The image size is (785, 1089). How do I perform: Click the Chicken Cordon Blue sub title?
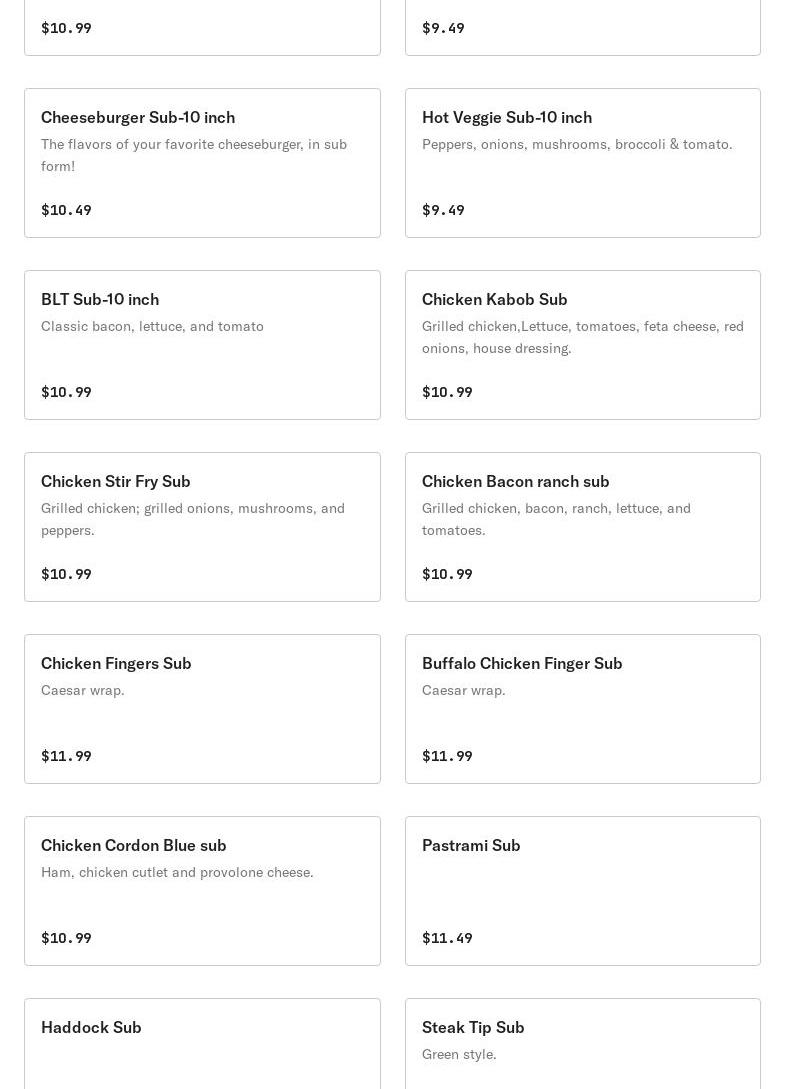tap(133, 845)
